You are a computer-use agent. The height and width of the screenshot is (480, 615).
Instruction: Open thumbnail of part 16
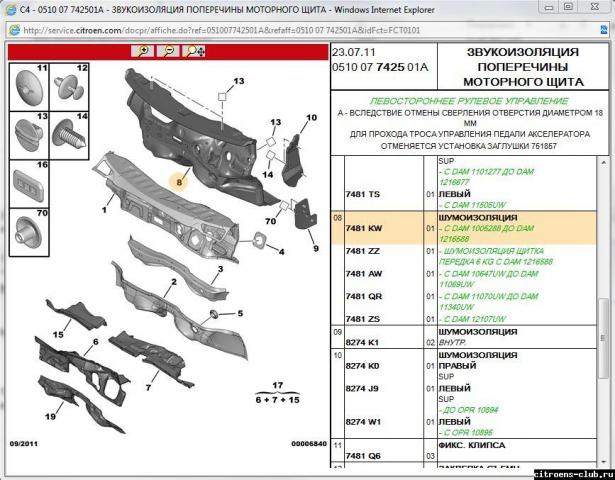click(x=29, y=184)
